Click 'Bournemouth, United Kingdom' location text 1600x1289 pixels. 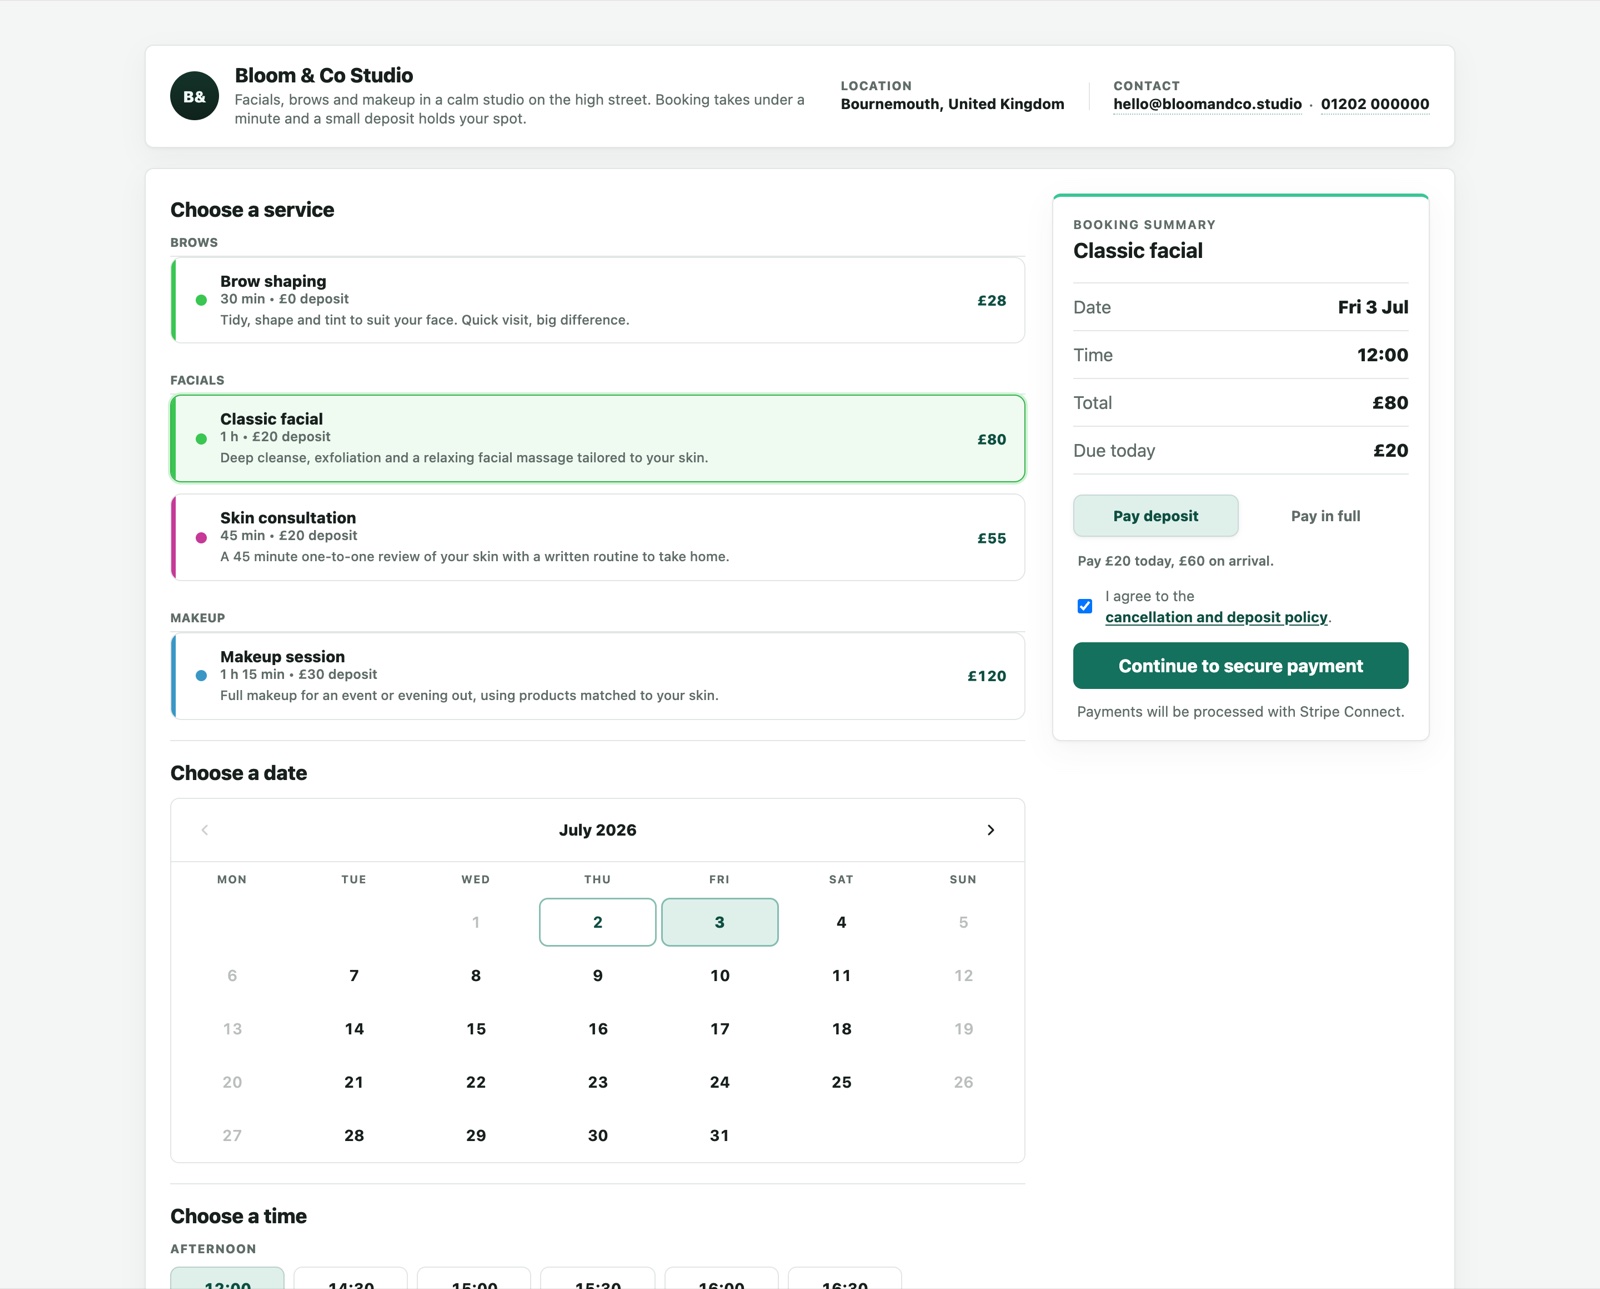coord(952,104)
